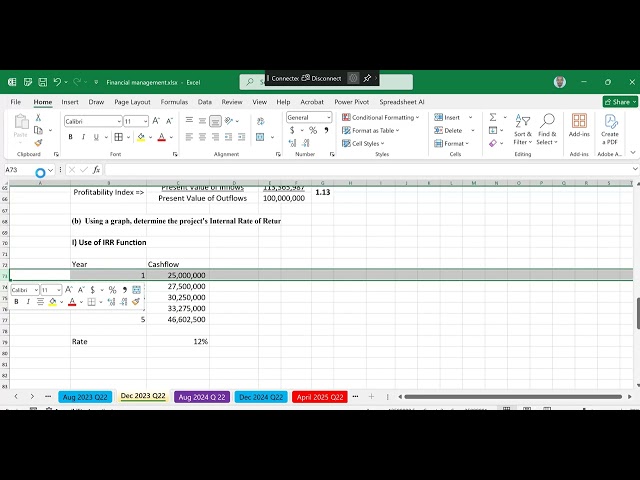Click the ribbon Fill Color bucket
The height and width of the screenshot is (480, 640).
coord(141,137)
